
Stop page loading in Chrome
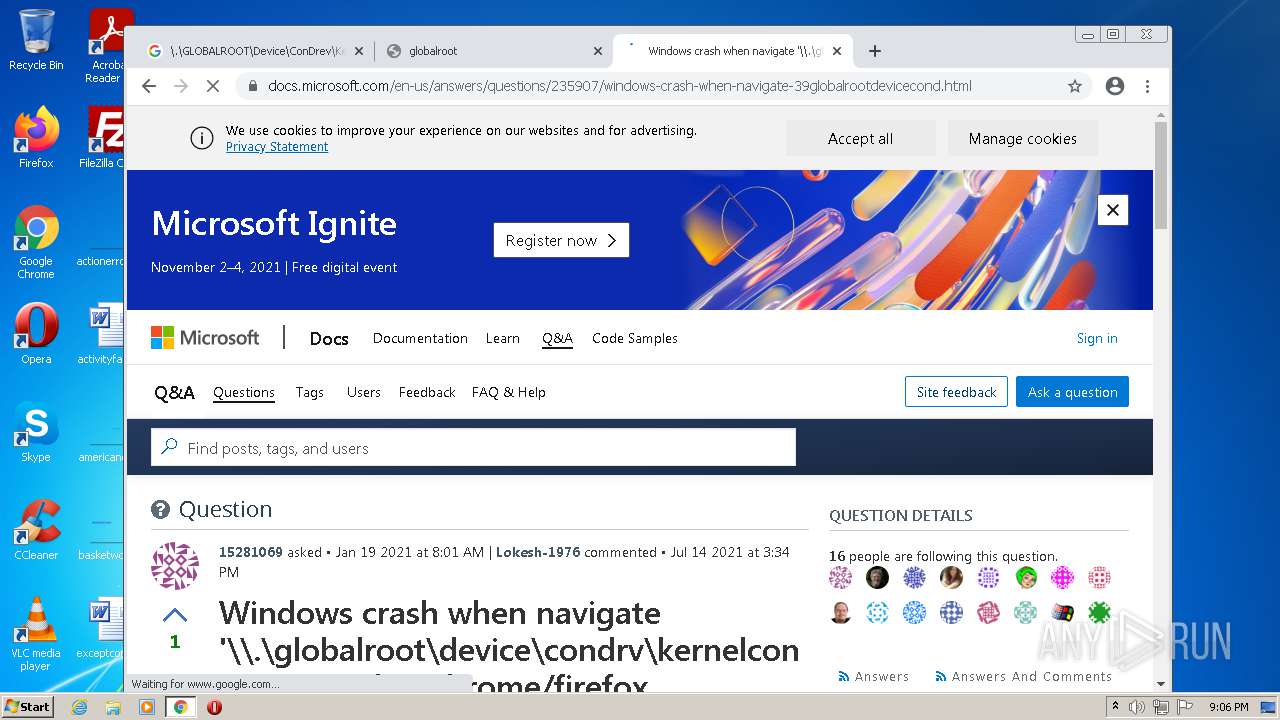coord(212,86)
